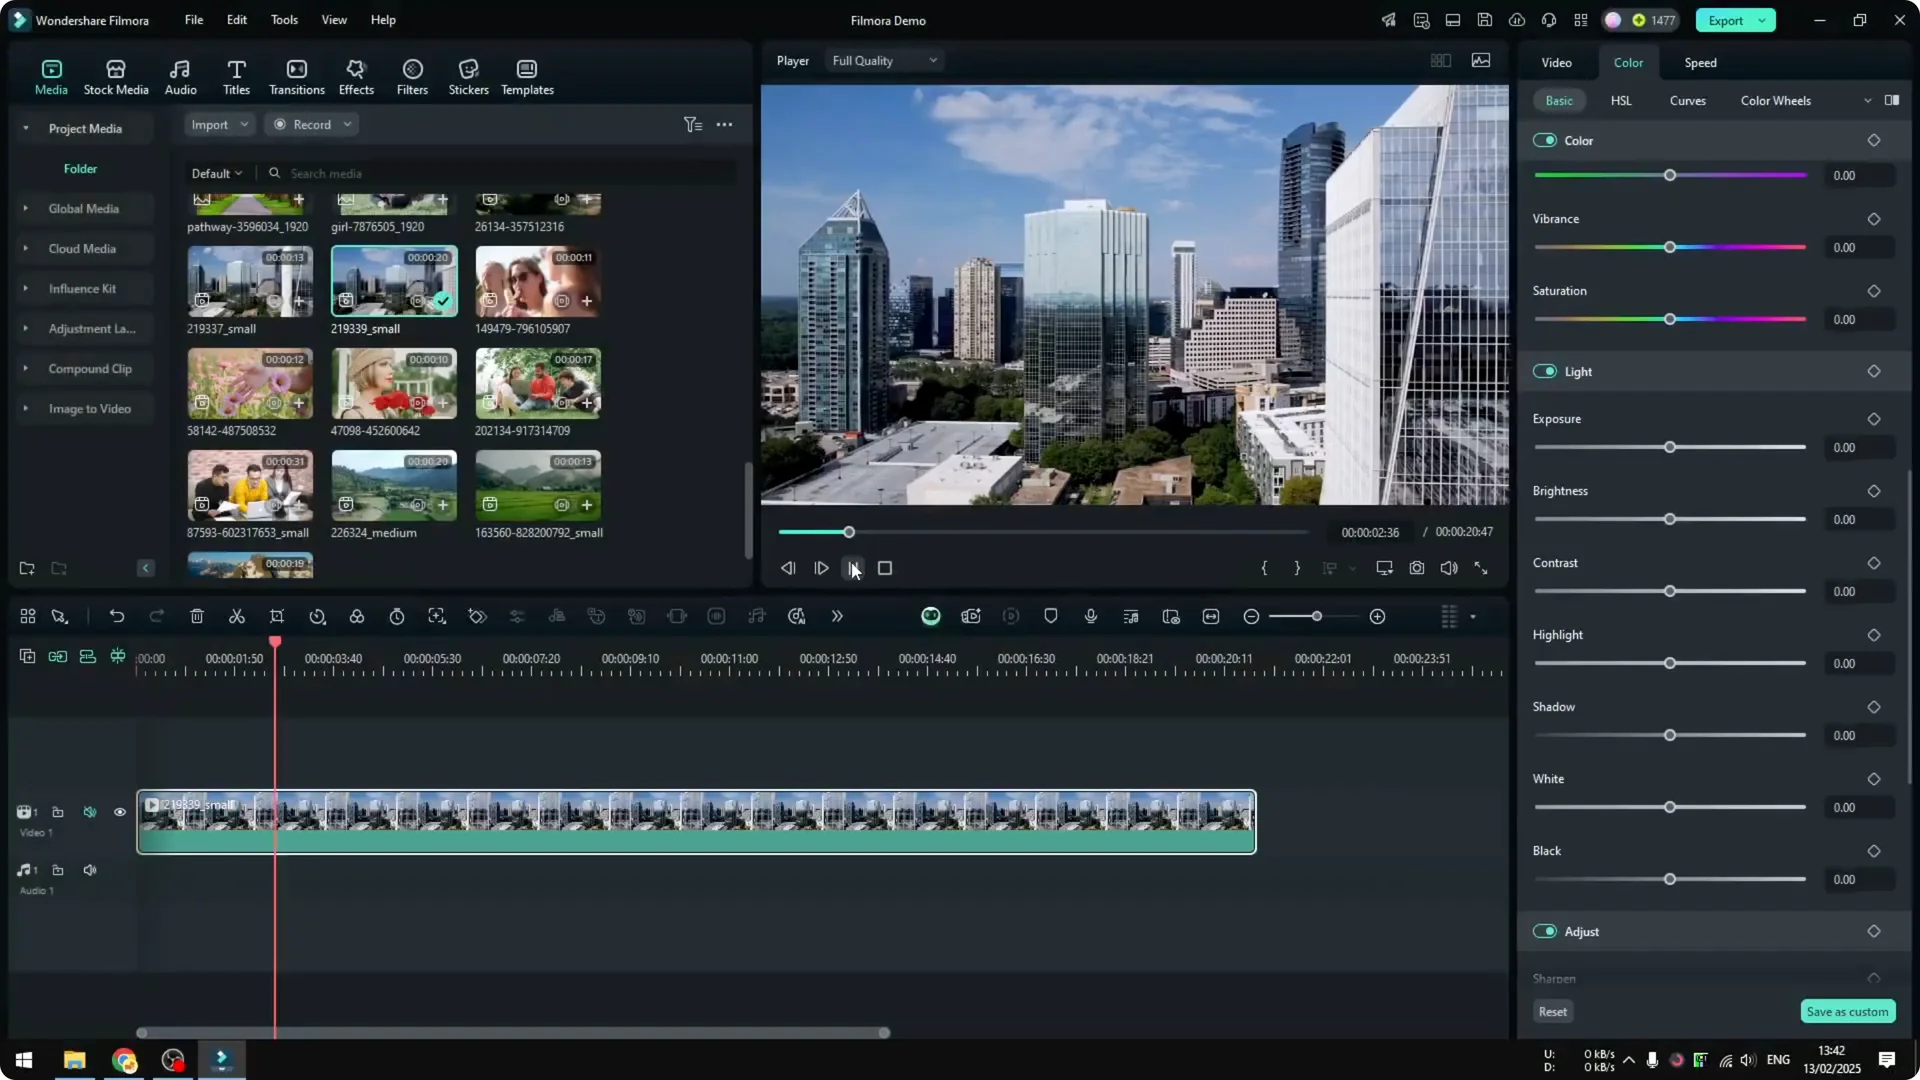Viewport: 1920px width, 1080px height.
Task: Select the 219337_small clip thumbnail
Action: tap(249, 283)
